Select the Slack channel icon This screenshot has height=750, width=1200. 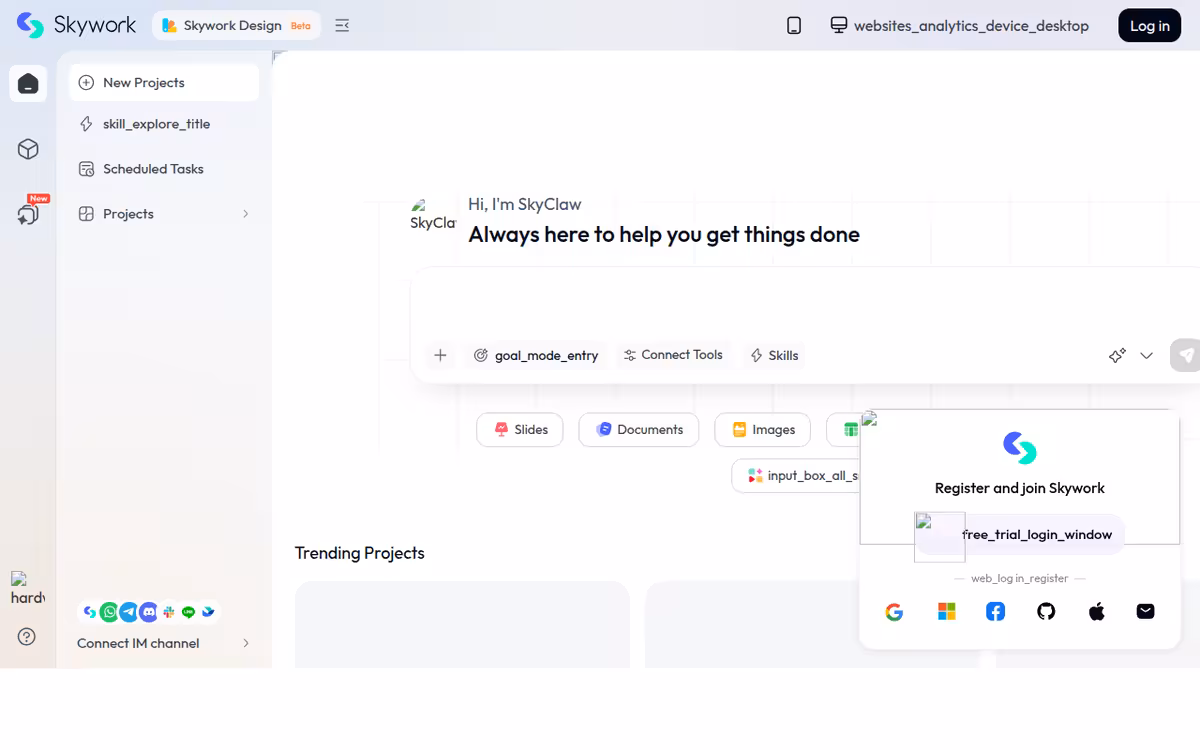[x=169, y=612]
